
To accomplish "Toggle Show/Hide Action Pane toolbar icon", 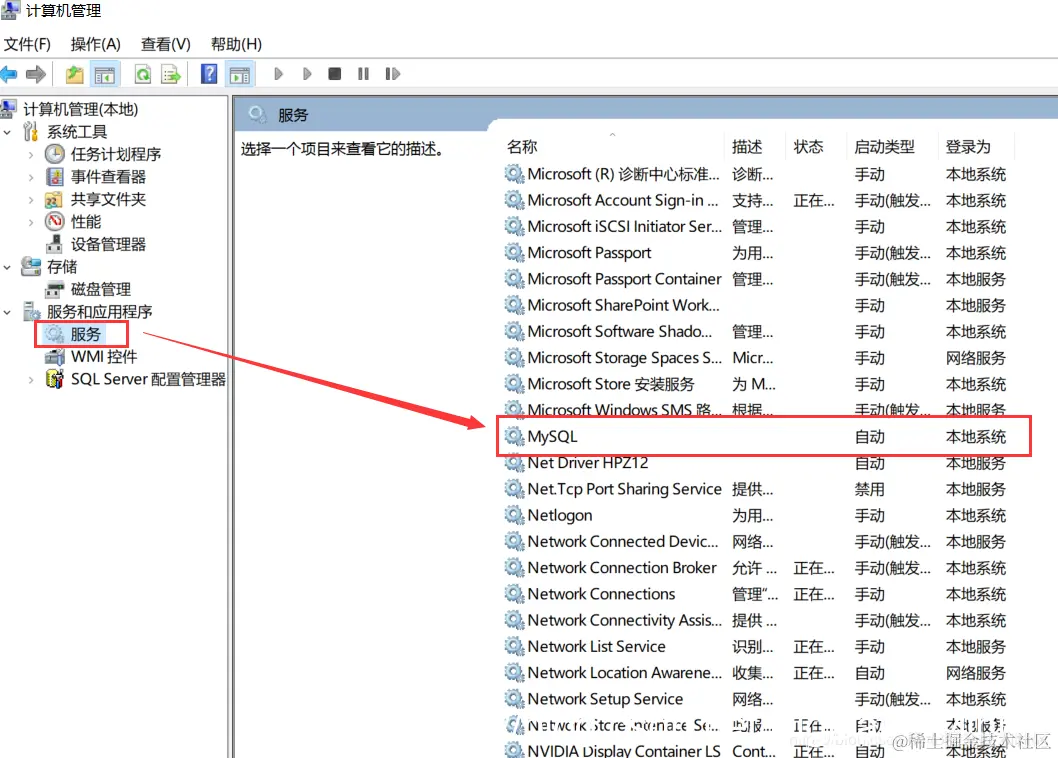I will (x=240, y=75).
